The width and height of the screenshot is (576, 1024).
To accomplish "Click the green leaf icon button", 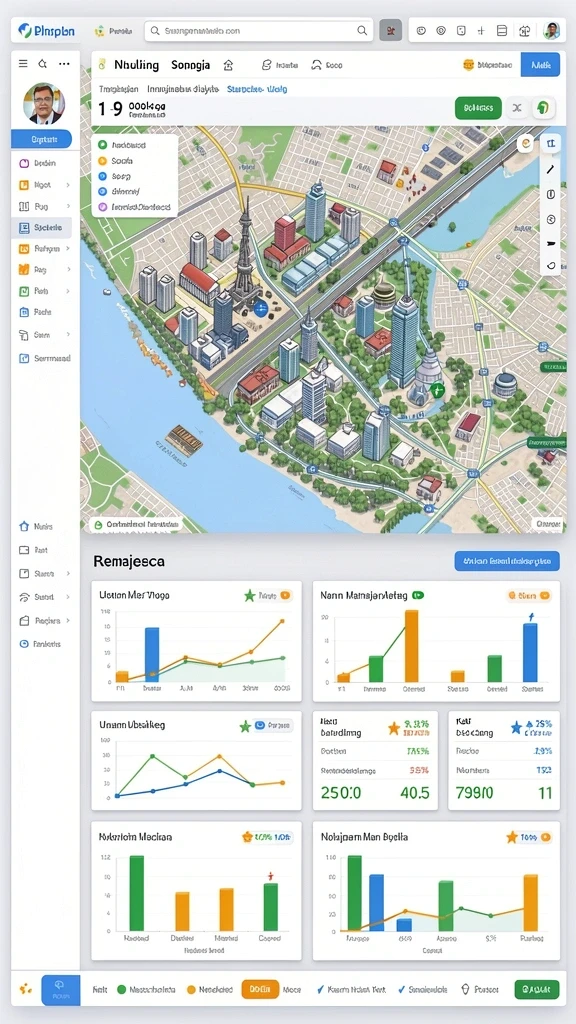I will tap(543, 108).
